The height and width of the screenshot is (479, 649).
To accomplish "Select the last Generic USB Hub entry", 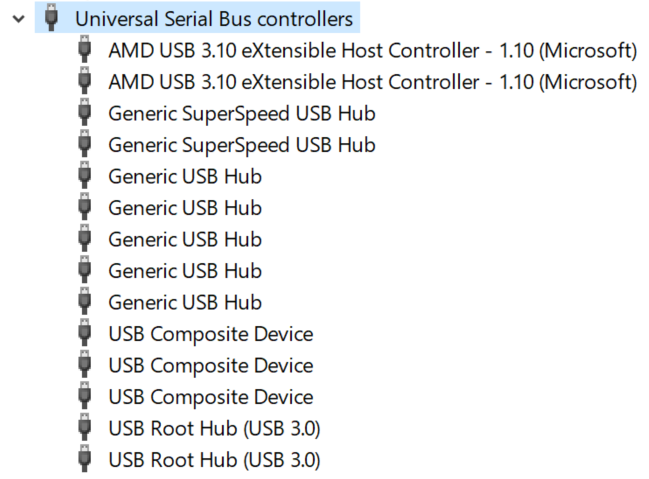I will click(184, 302).
